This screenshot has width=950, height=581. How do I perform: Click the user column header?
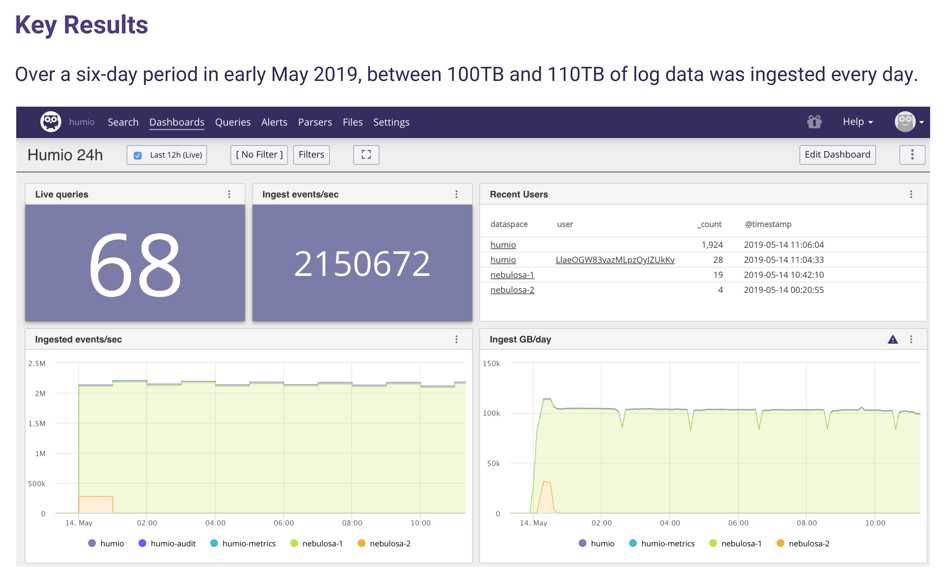[565, 224]
